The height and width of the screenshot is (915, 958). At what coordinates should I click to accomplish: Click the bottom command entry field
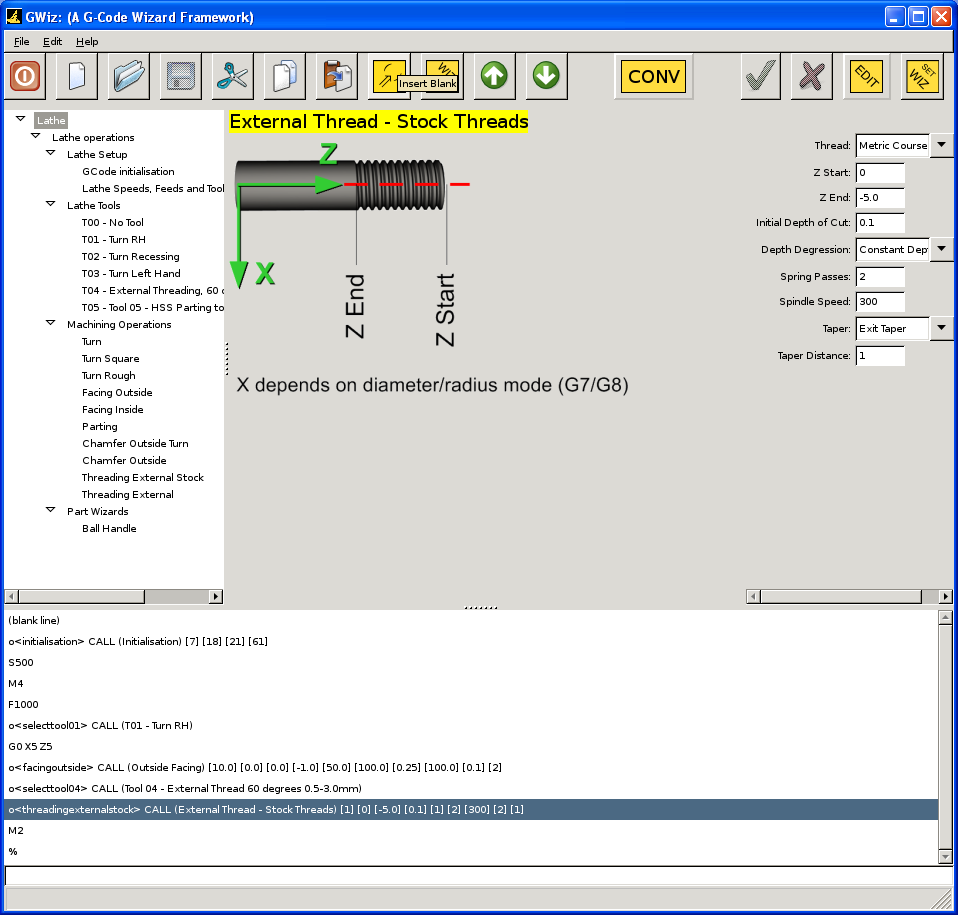(x=478, y=875)
